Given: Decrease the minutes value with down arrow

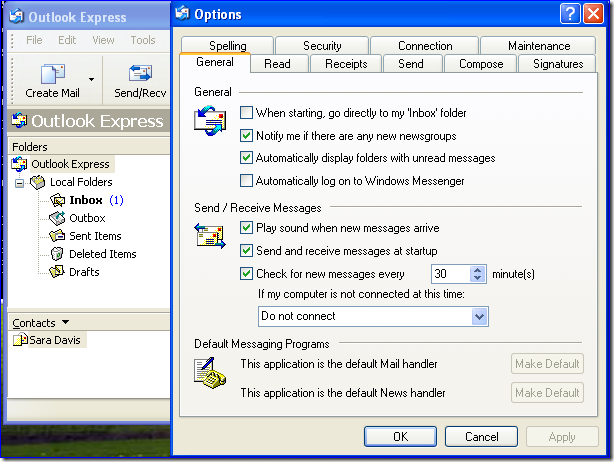Looking at the screenshot, I should click(477, 278).
